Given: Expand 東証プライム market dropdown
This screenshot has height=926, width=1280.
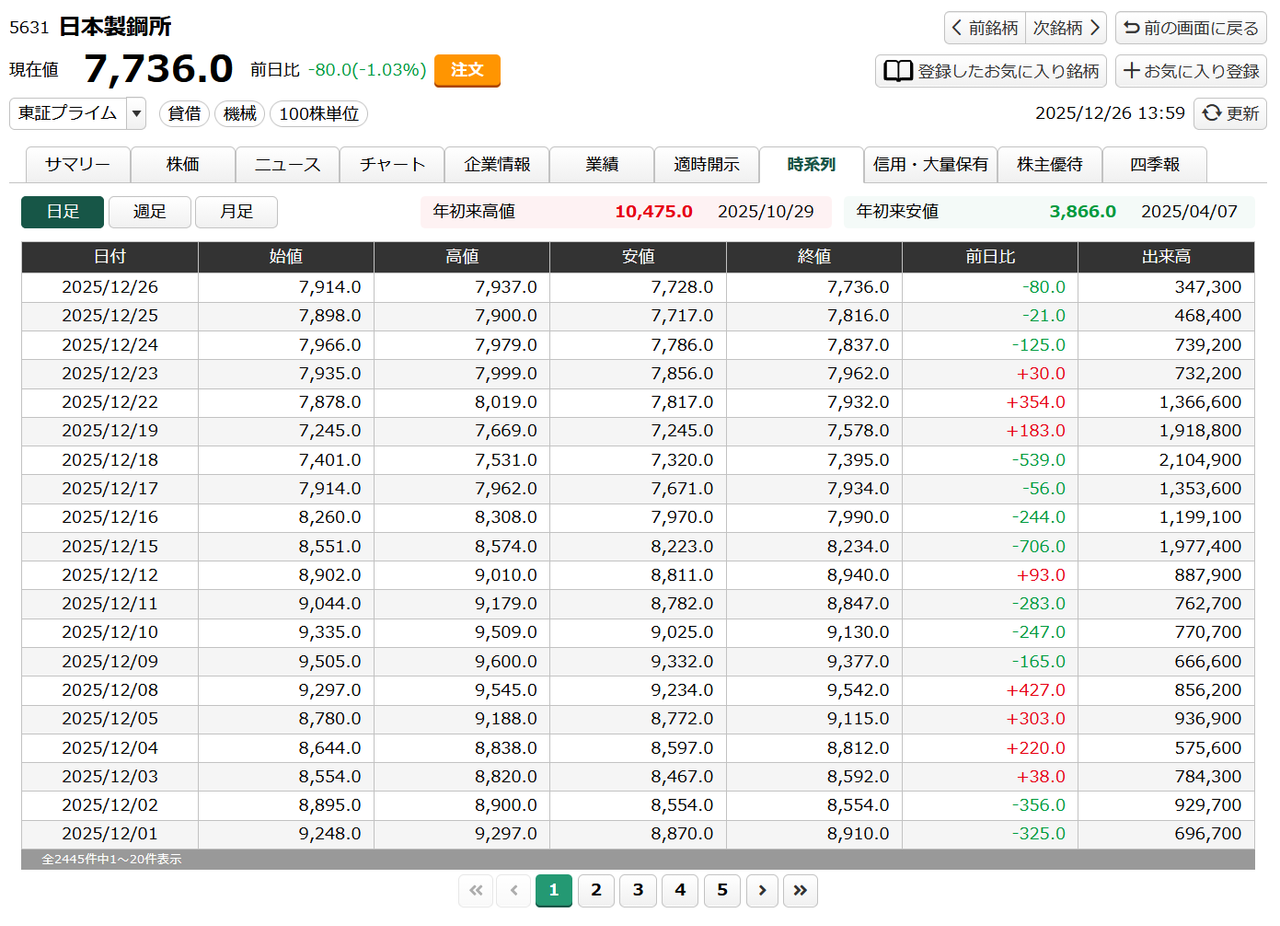Looking at the screenshot, I should (137, 114).
